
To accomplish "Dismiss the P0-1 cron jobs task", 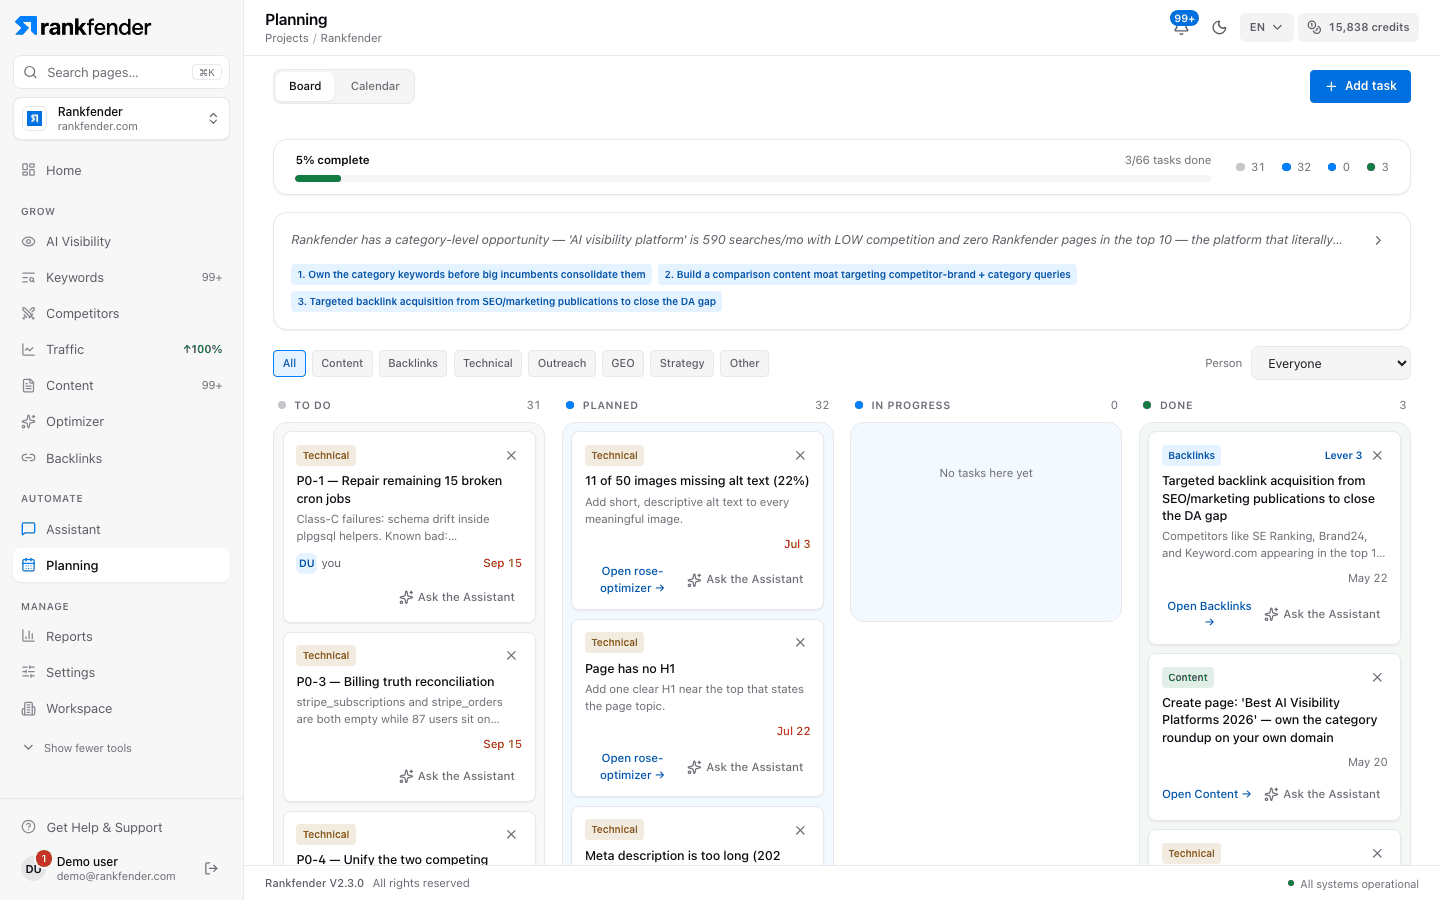I will coord(511,455).
